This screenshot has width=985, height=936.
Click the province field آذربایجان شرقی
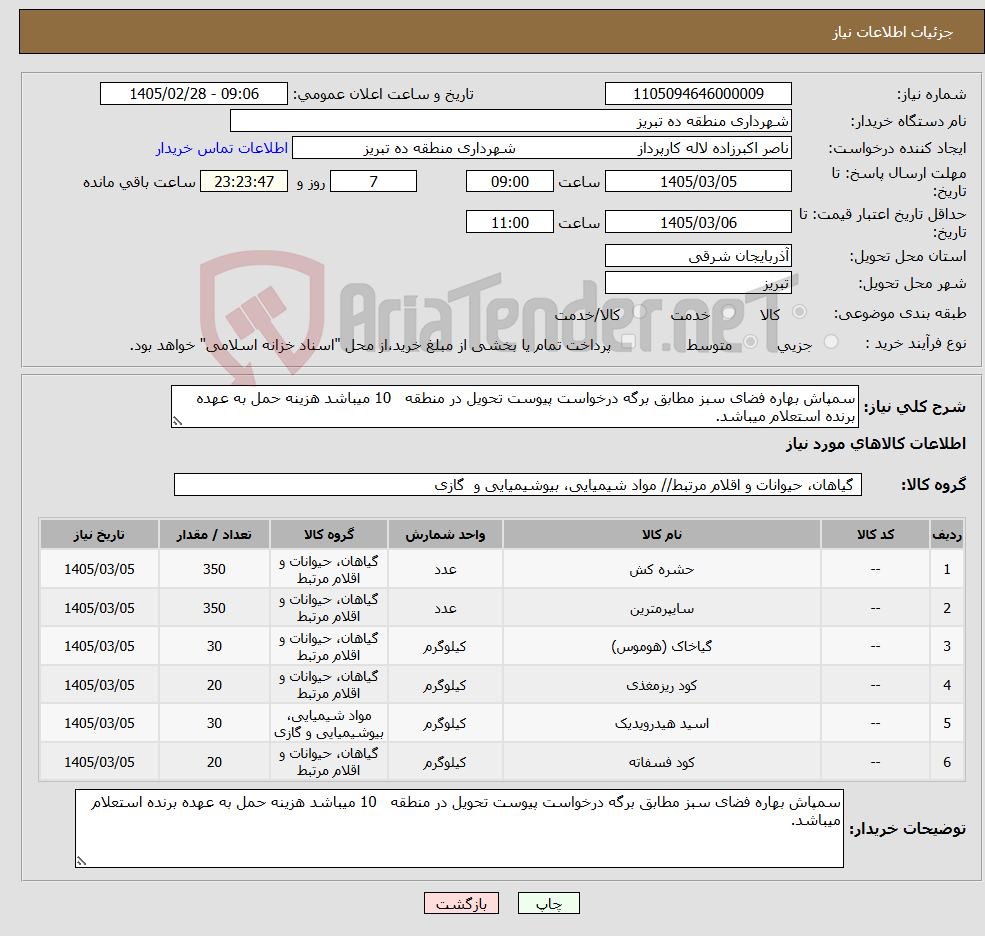click(698, 256)
